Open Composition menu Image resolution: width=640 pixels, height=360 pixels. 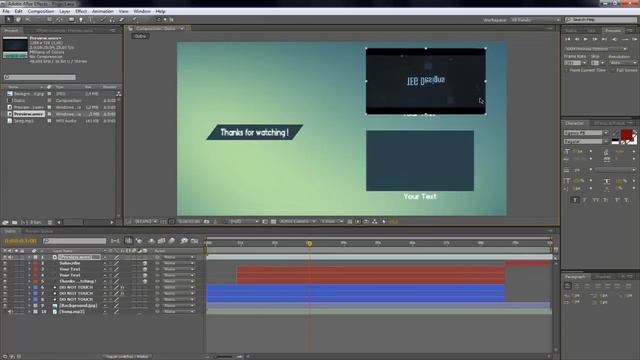(x=41, y=11)
